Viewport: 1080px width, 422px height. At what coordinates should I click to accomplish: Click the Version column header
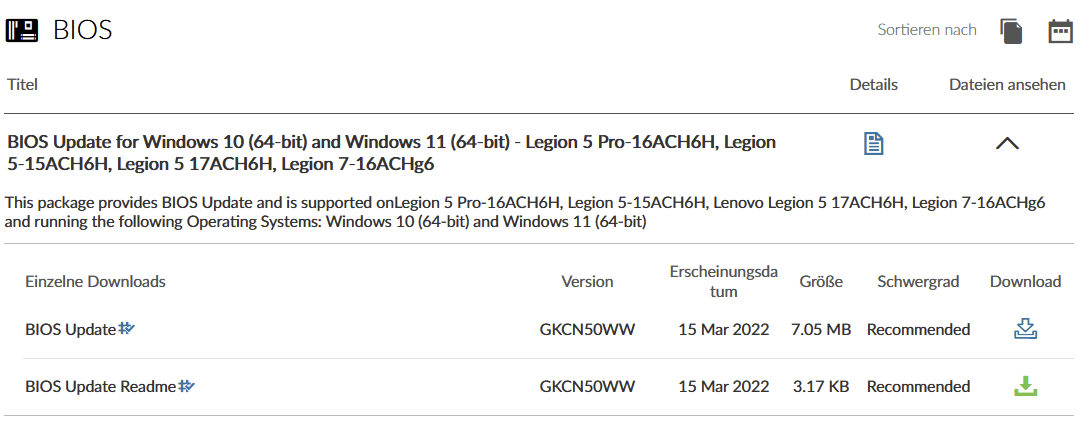587,281
